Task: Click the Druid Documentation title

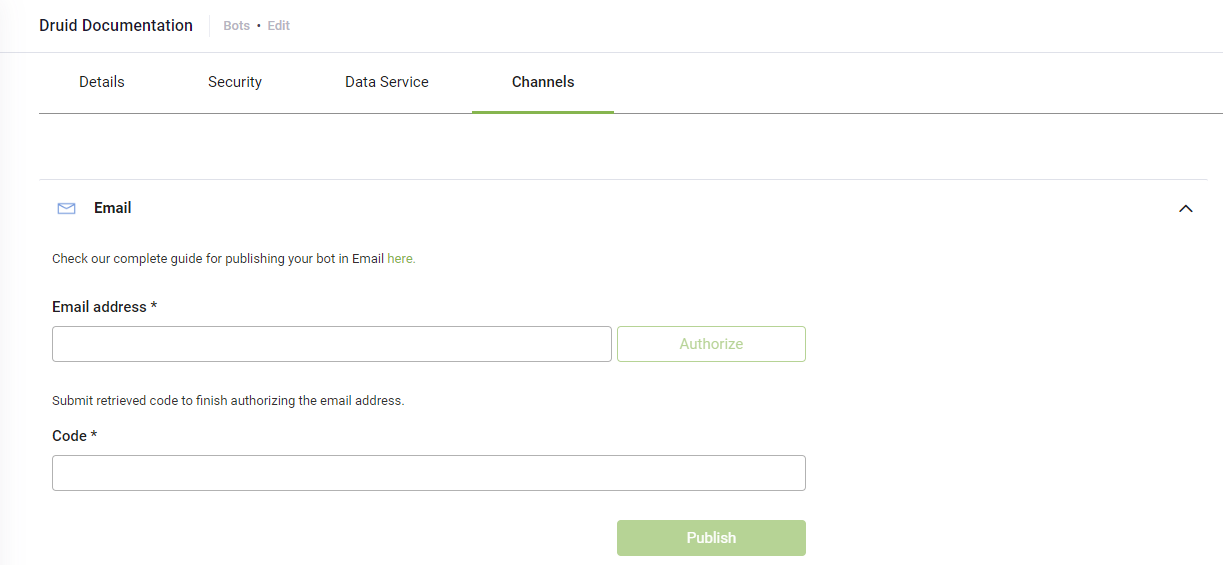Action: [x=116, y=26]
